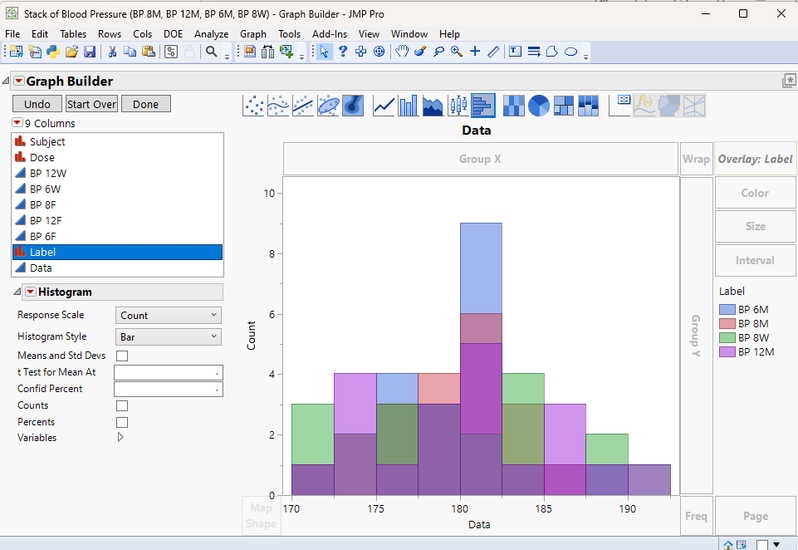Select the Arrow selection tool
The height and width of the screenshot is (550, 798).
[x=324, y=51]
